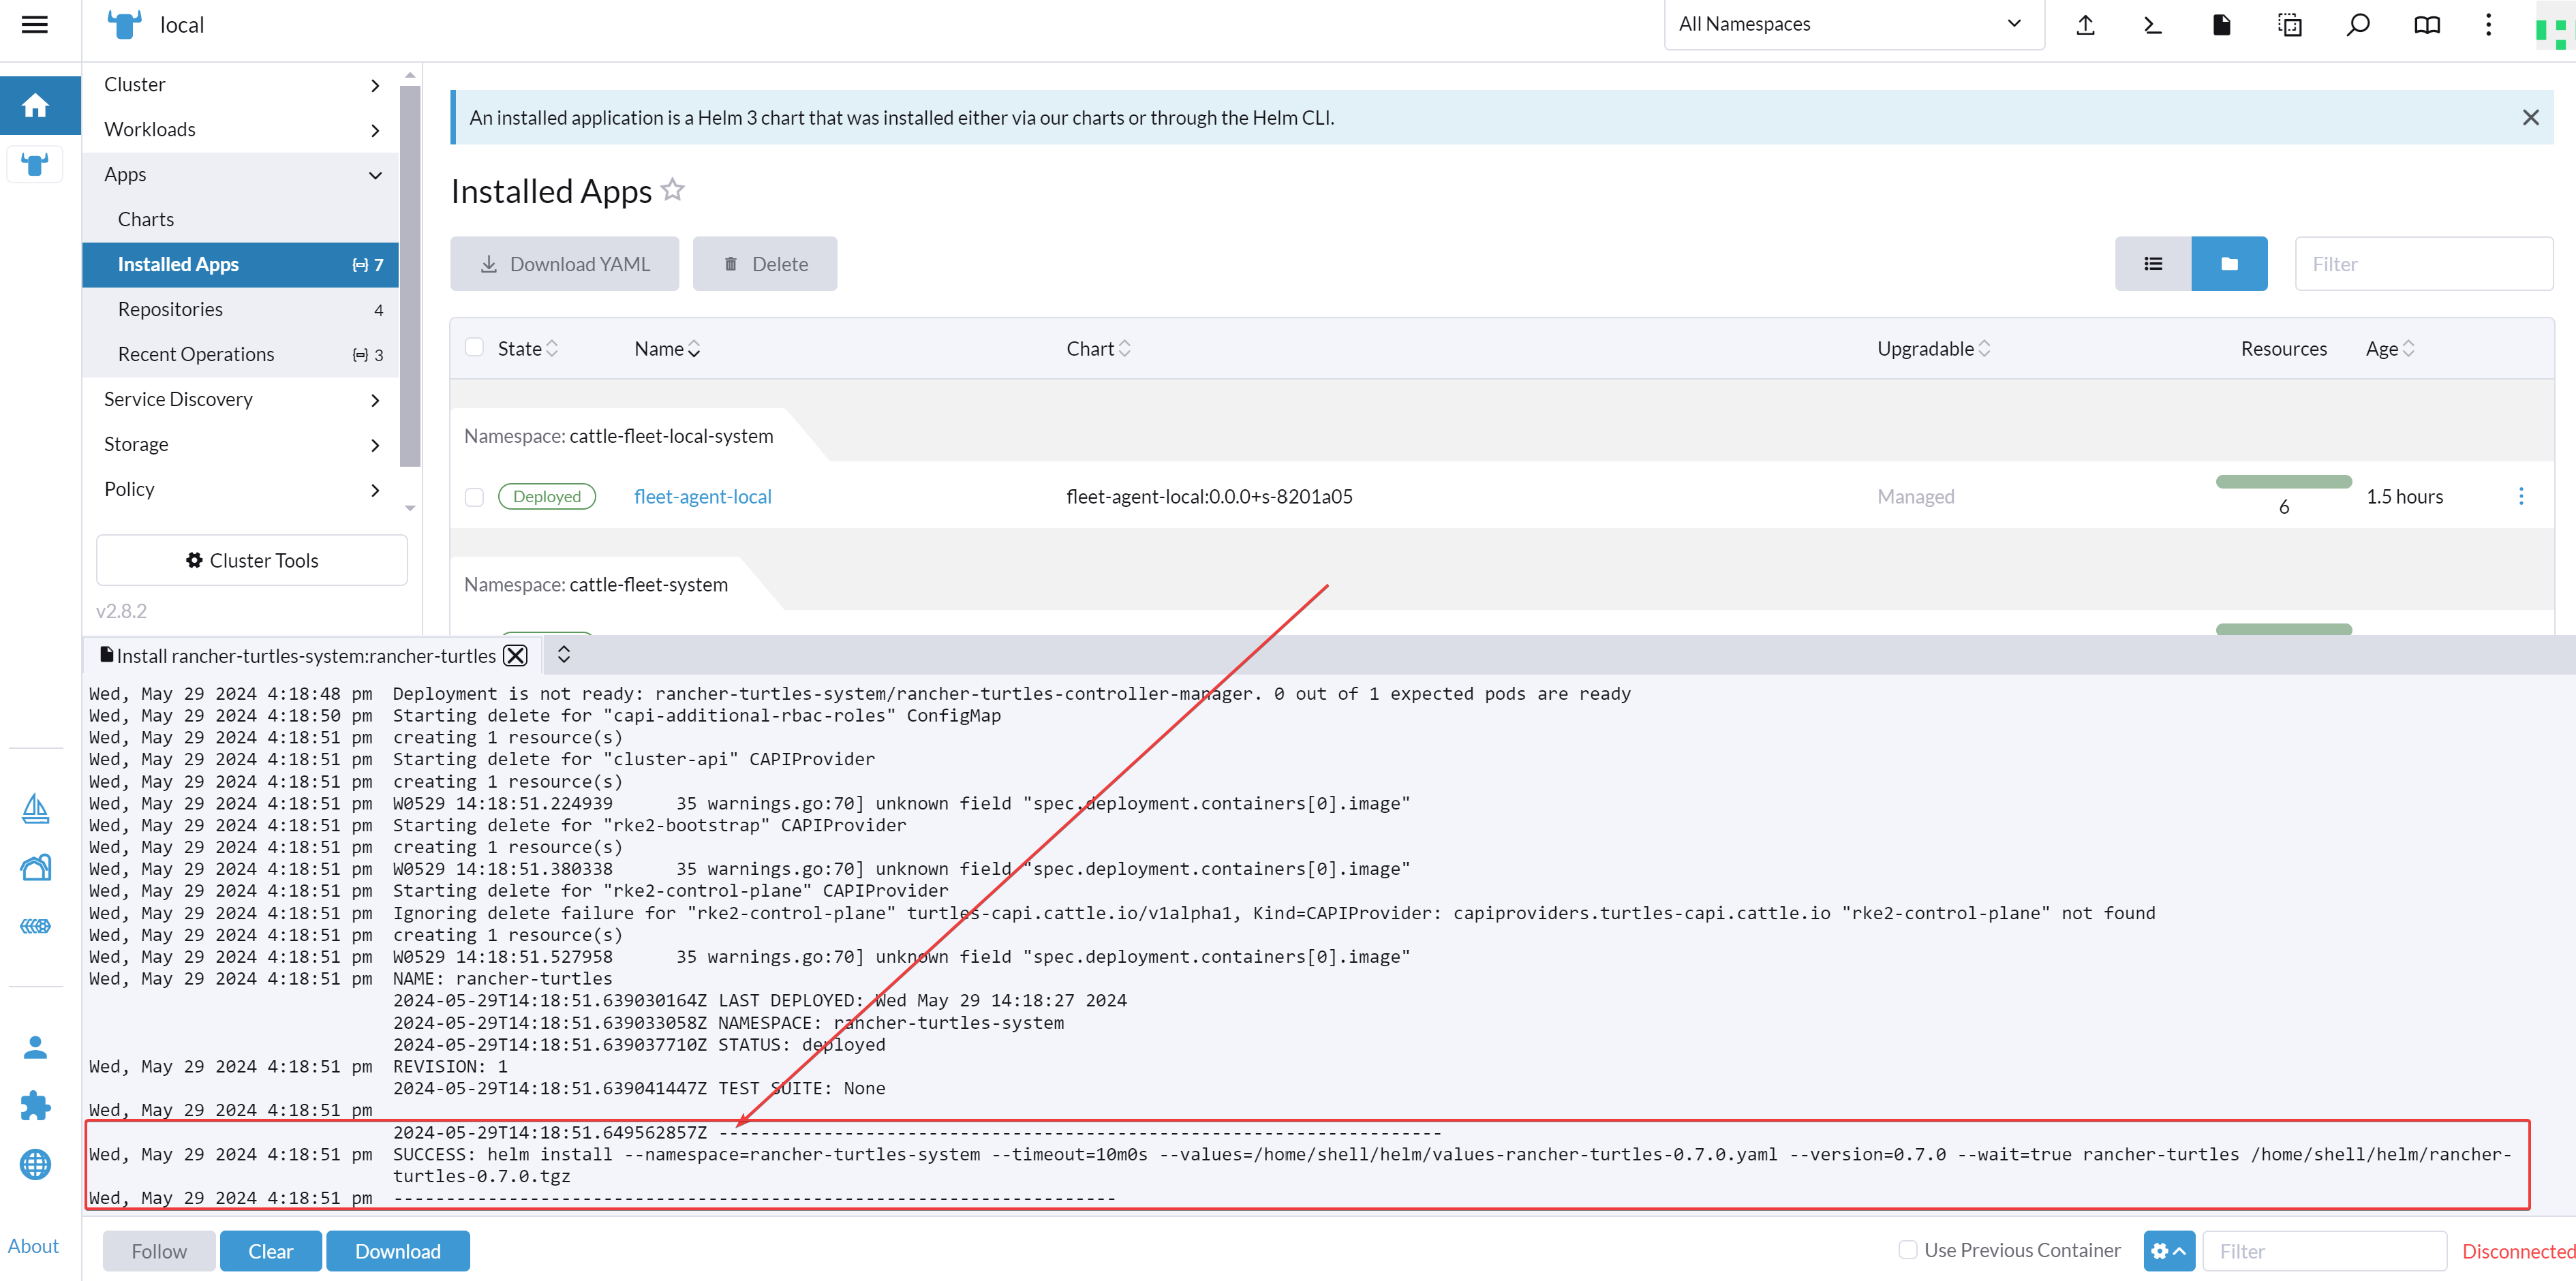Image resolution: width=2576 pixels, height=1281 pixels.
Task: Click sidebar navigation scrollbar
Action: 410,276
